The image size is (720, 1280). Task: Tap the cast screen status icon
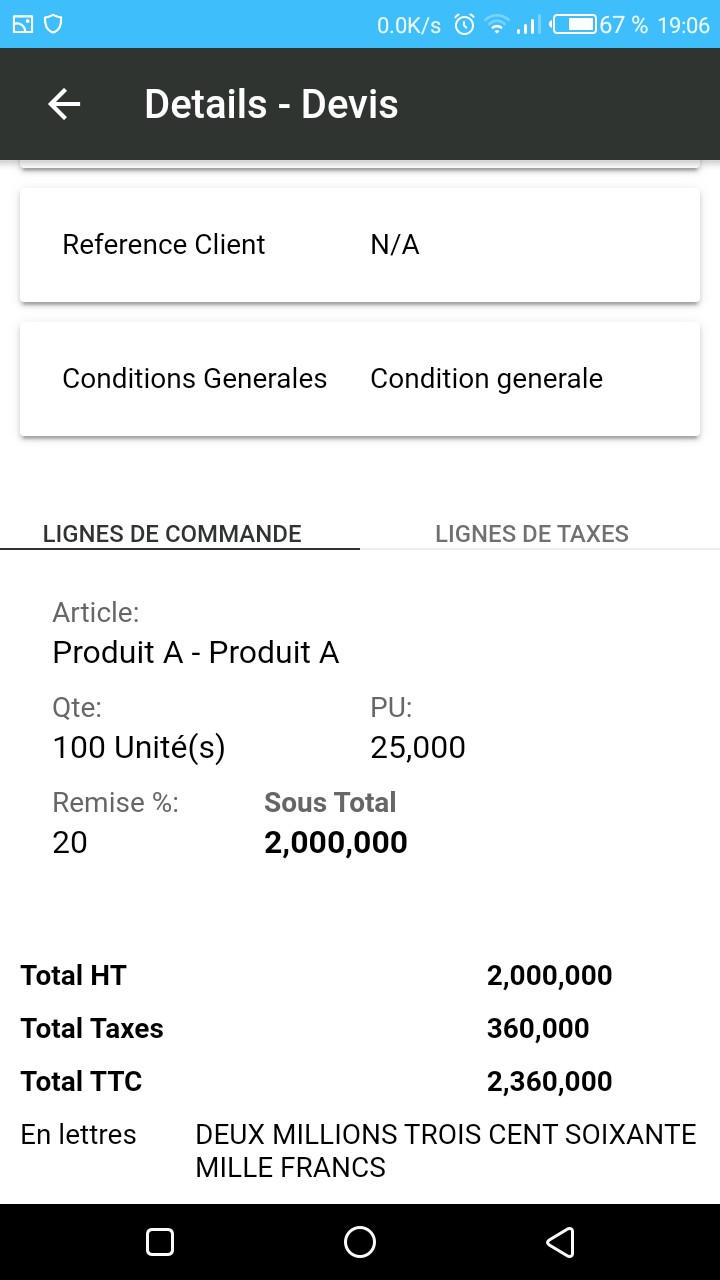pyautogui.click(x=23, y=25)
